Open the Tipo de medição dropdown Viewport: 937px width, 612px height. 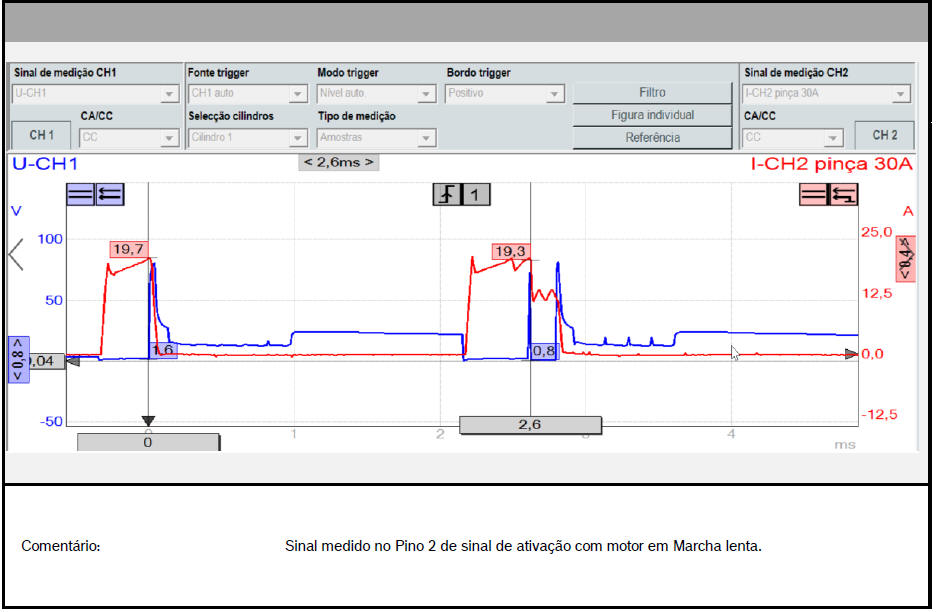pyautogui.click(x=376, y=138)
